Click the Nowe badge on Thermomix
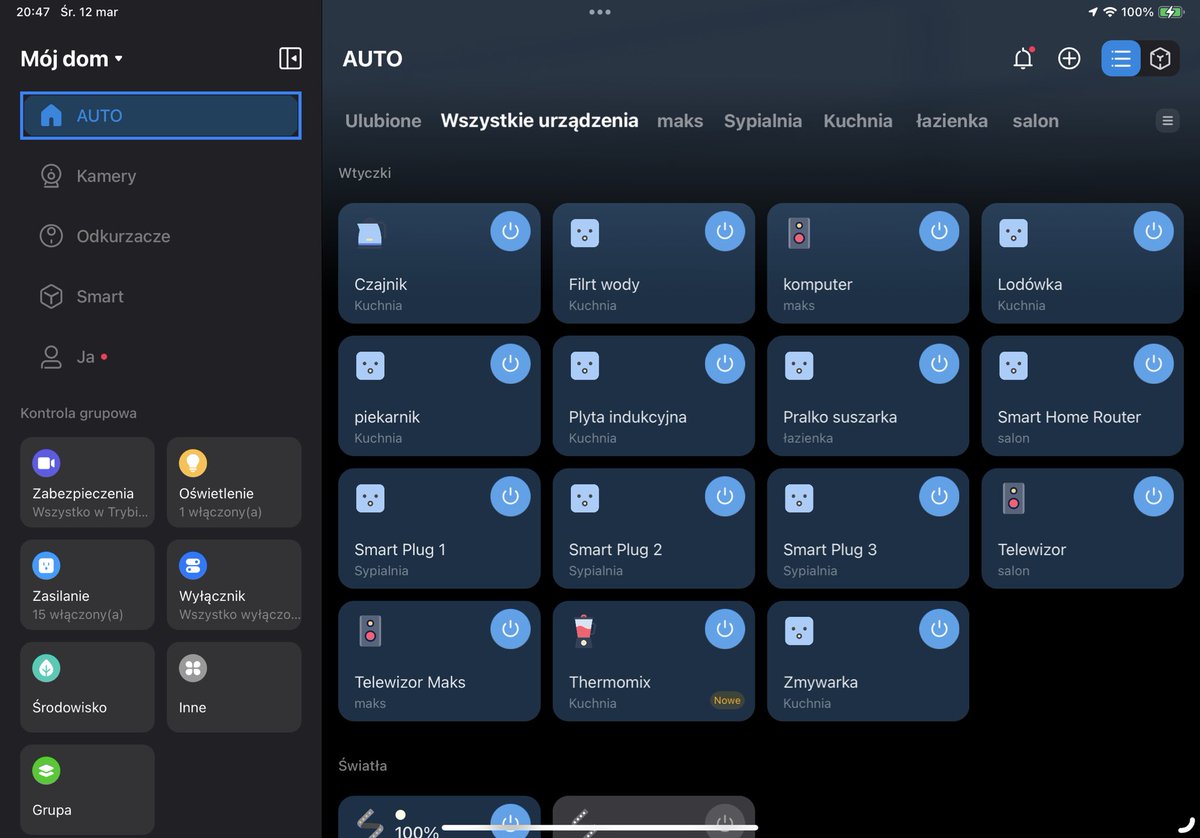The width and height of the screenshot is (1200, 838). [727, 700]
